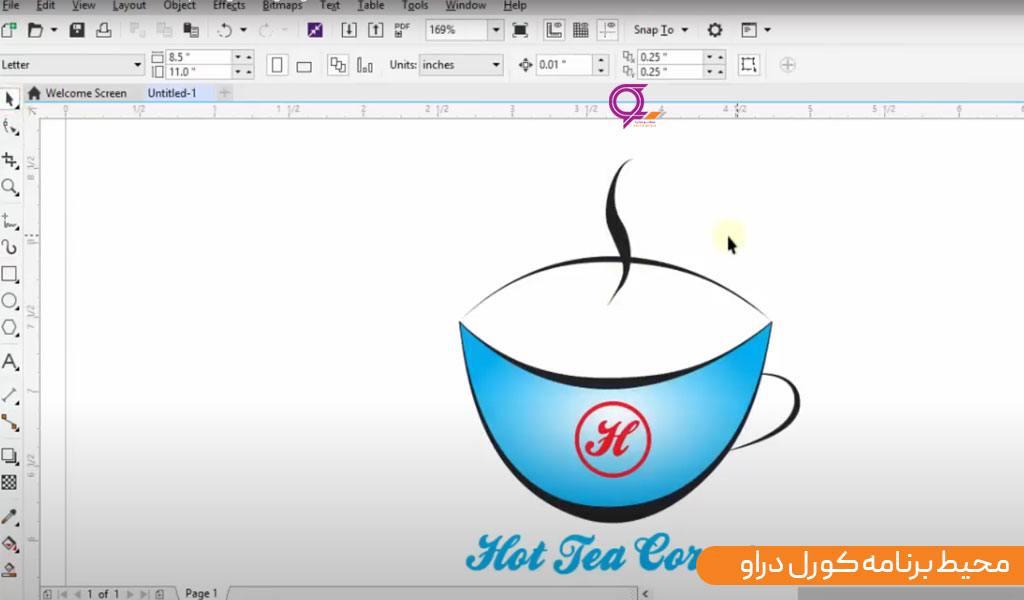Set page orientation to Portrait

[x=277, y=65]
